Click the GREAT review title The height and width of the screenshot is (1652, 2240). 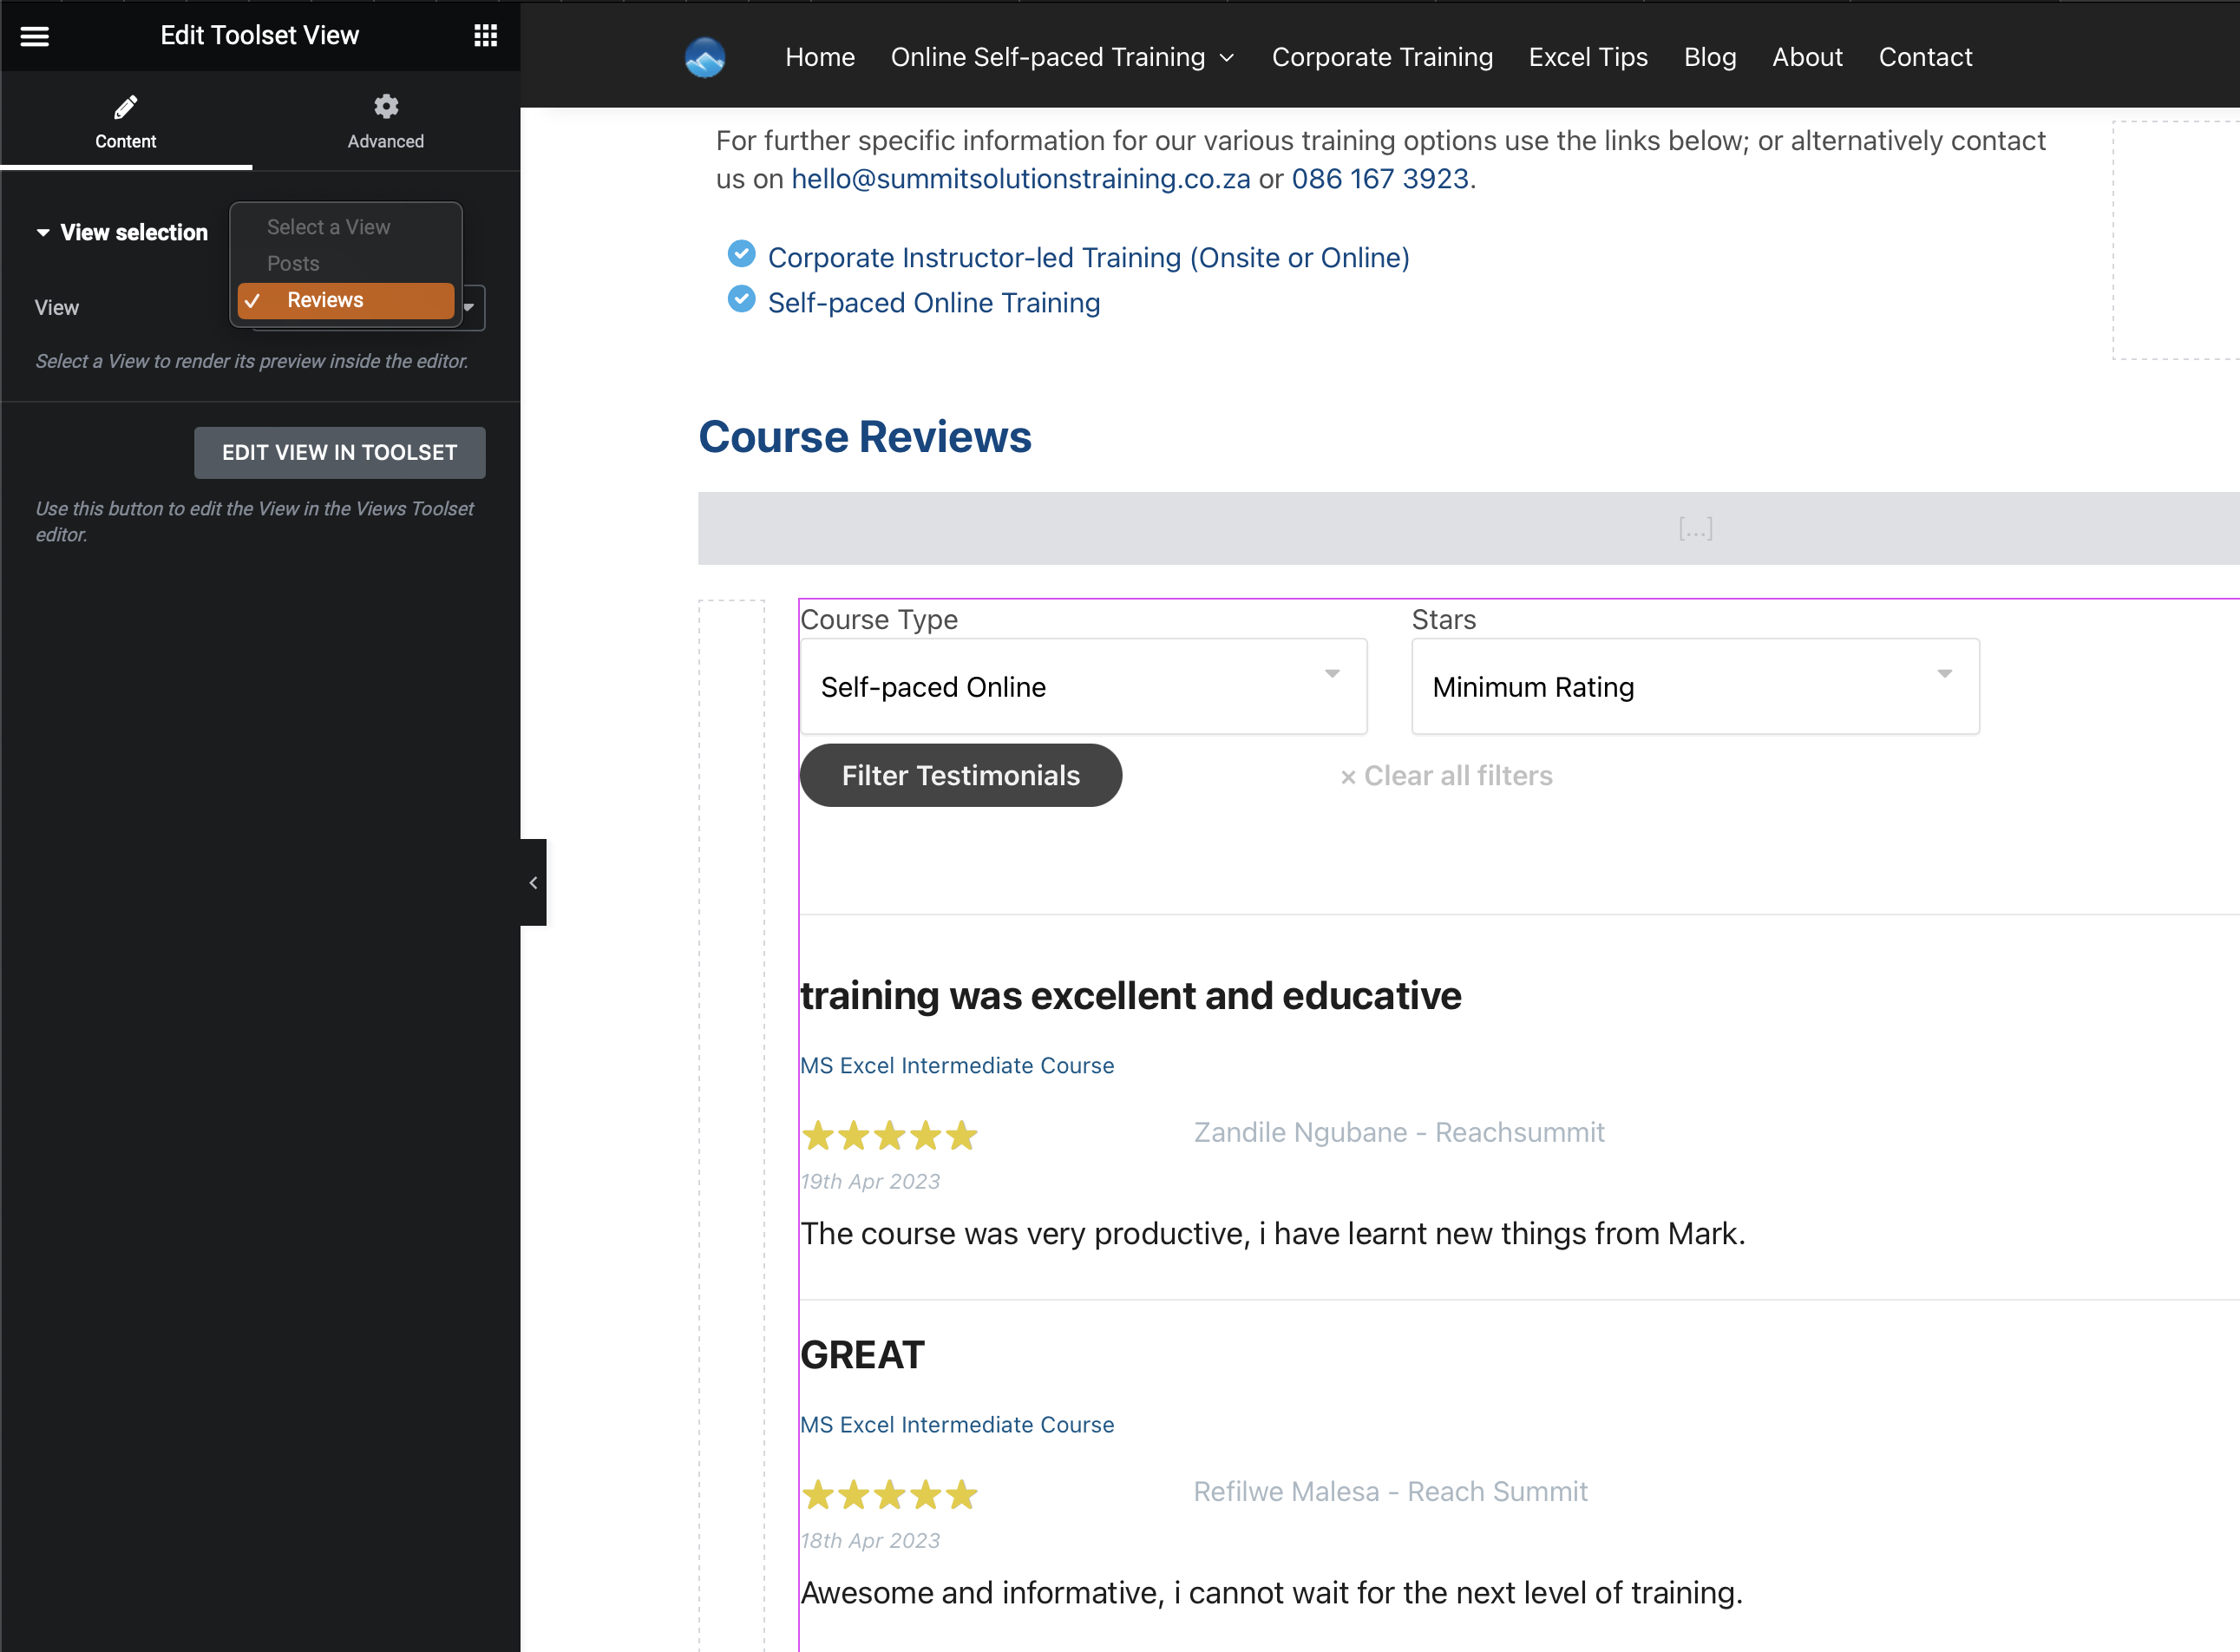tap(863, 1355)
